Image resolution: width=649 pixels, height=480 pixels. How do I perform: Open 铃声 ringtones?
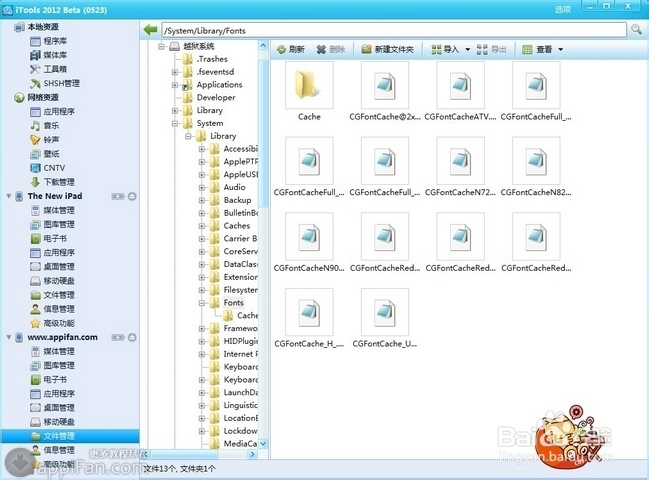(x=45, y=139)
